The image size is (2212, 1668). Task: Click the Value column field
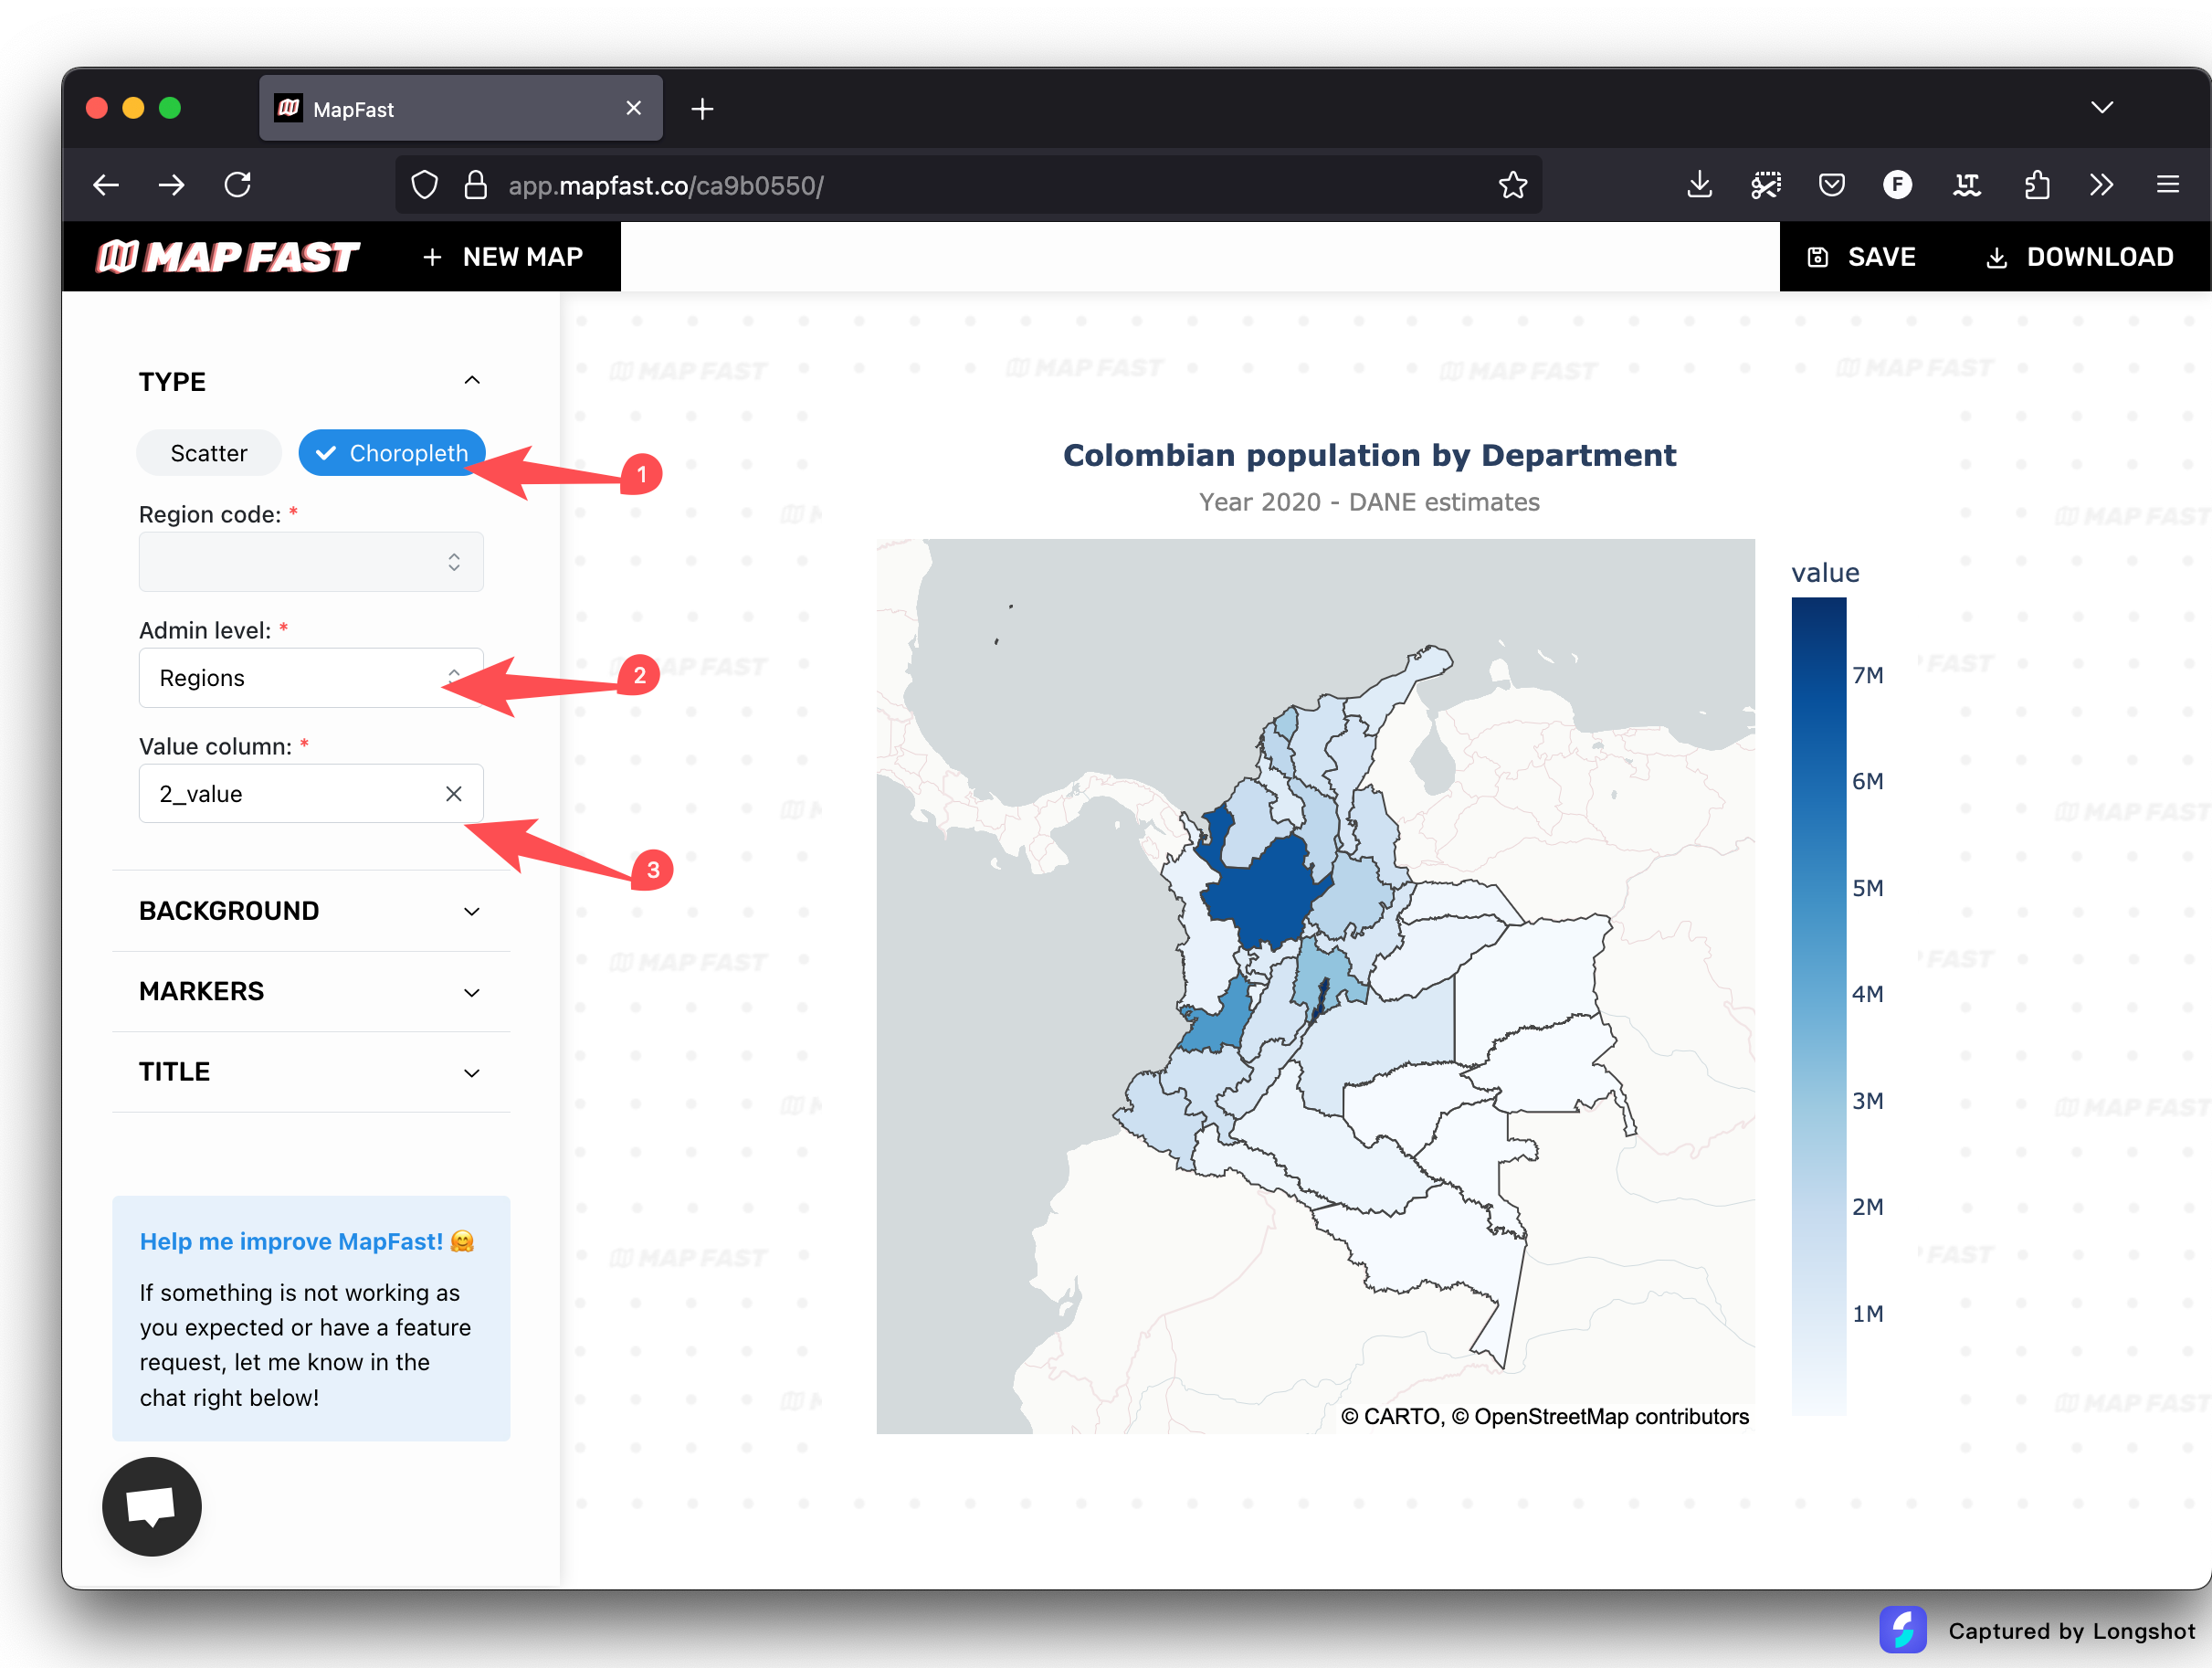click(311, 794)
